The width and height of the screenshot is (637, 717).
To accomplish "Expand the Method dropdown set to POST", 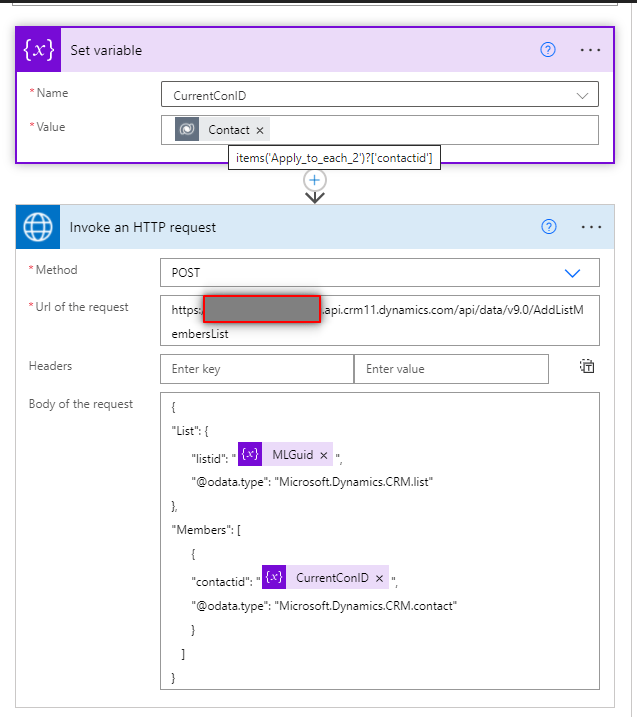I will coord(572,273).
